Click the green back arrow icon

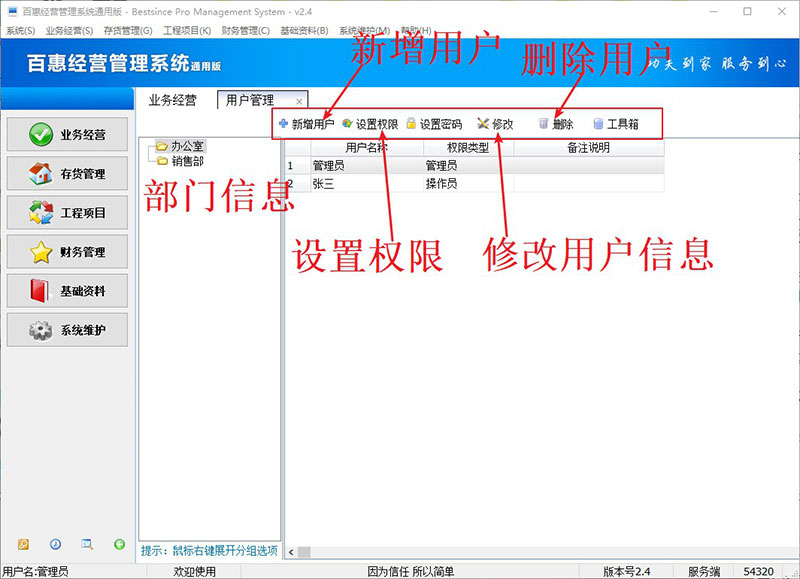pos(119,544)
